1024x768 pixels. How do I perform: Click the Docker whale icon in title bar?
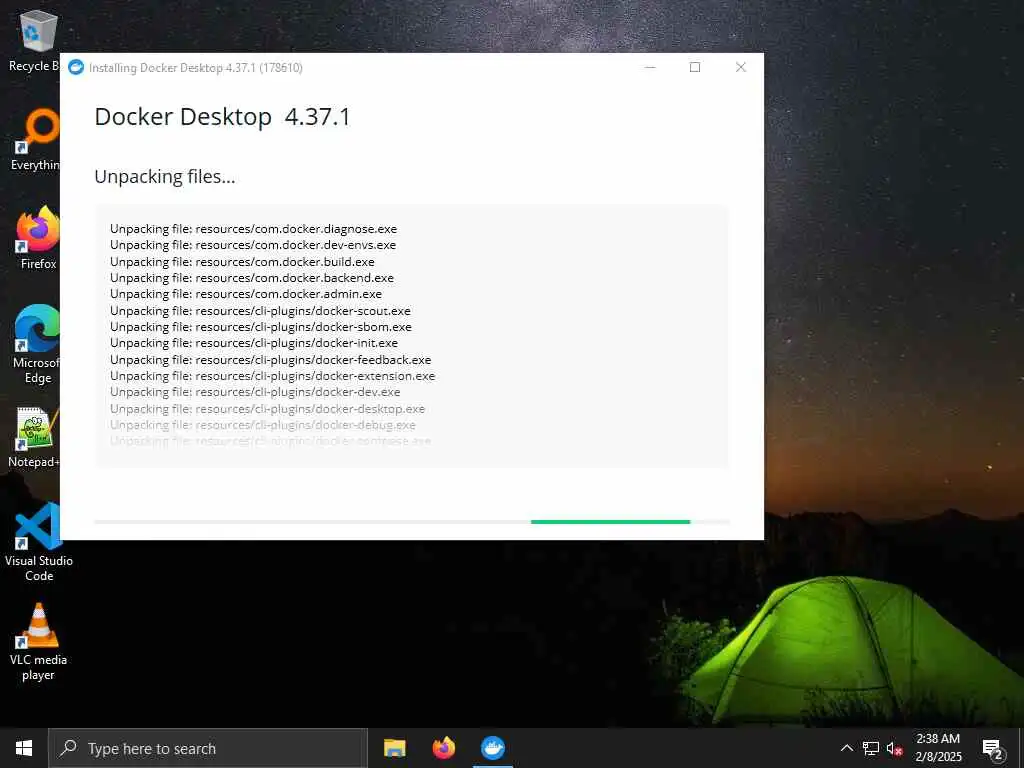(x=76, y=67)
